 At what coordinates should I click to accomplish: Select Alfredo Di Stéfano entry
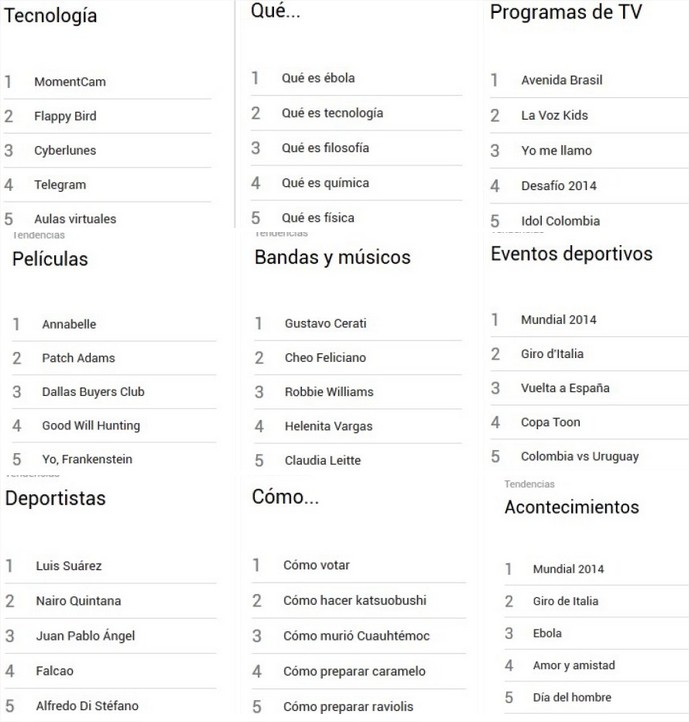[87, 706]
